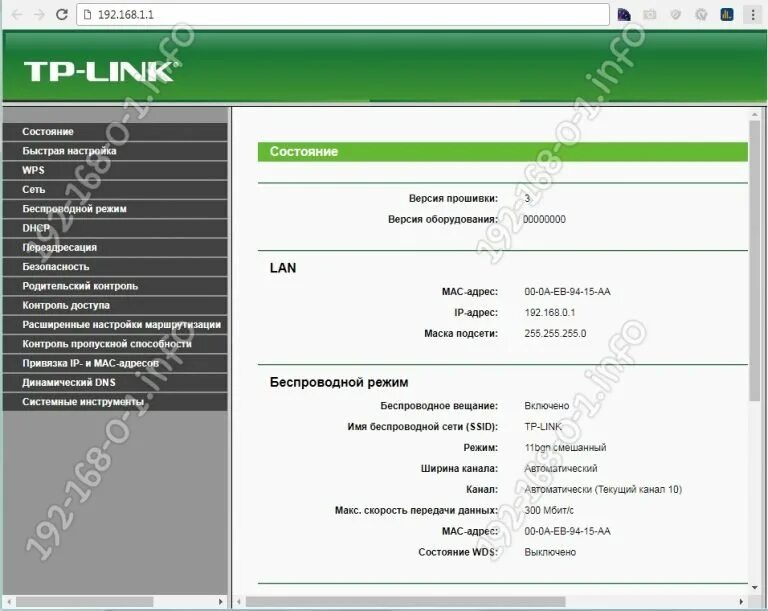Click the sidebar horizontal scrollbar thumb

click(85, 601)
